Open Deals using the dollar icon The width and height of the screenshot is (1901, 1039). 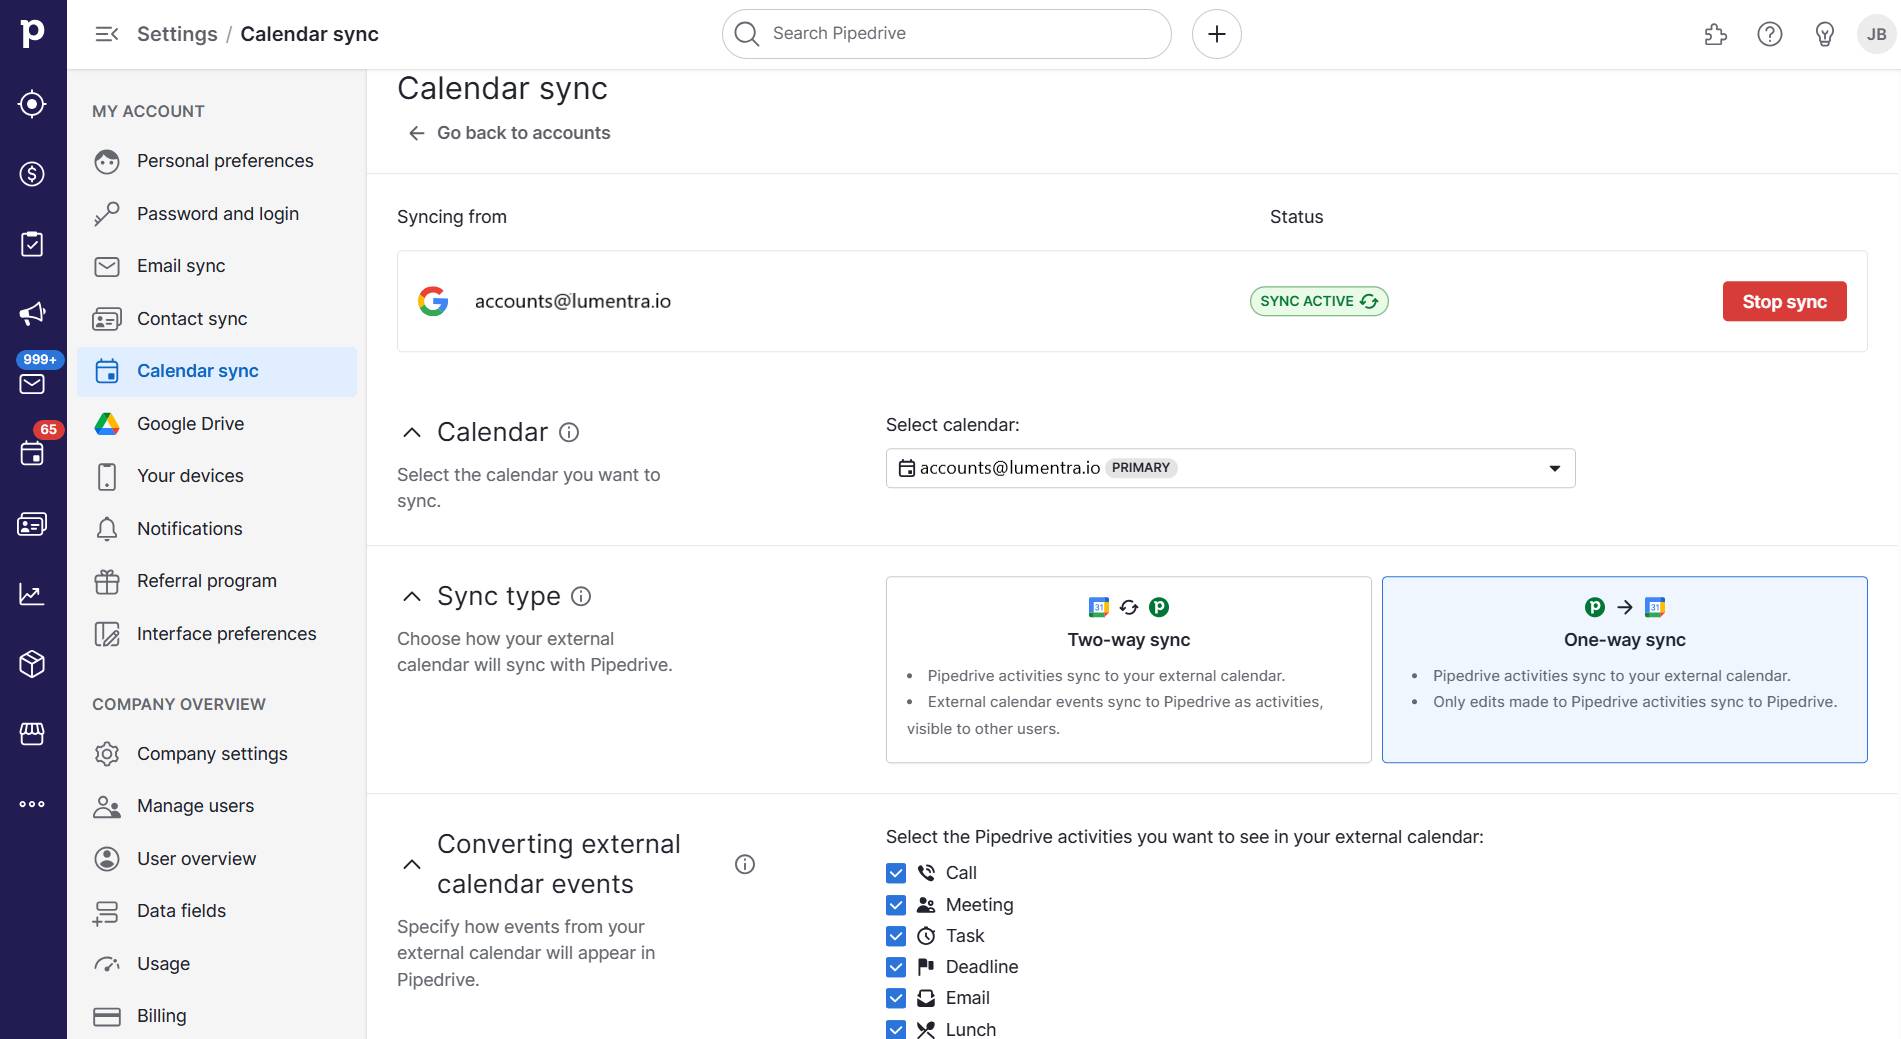32,173
